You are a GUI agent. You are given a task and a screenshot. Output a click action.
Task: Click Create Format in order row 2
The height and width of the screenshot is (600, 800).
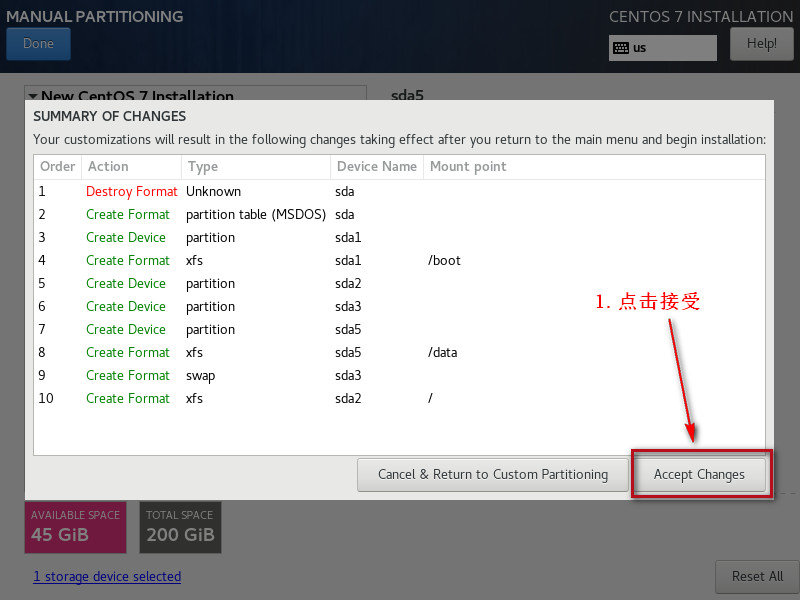click(x=128, y=214)
